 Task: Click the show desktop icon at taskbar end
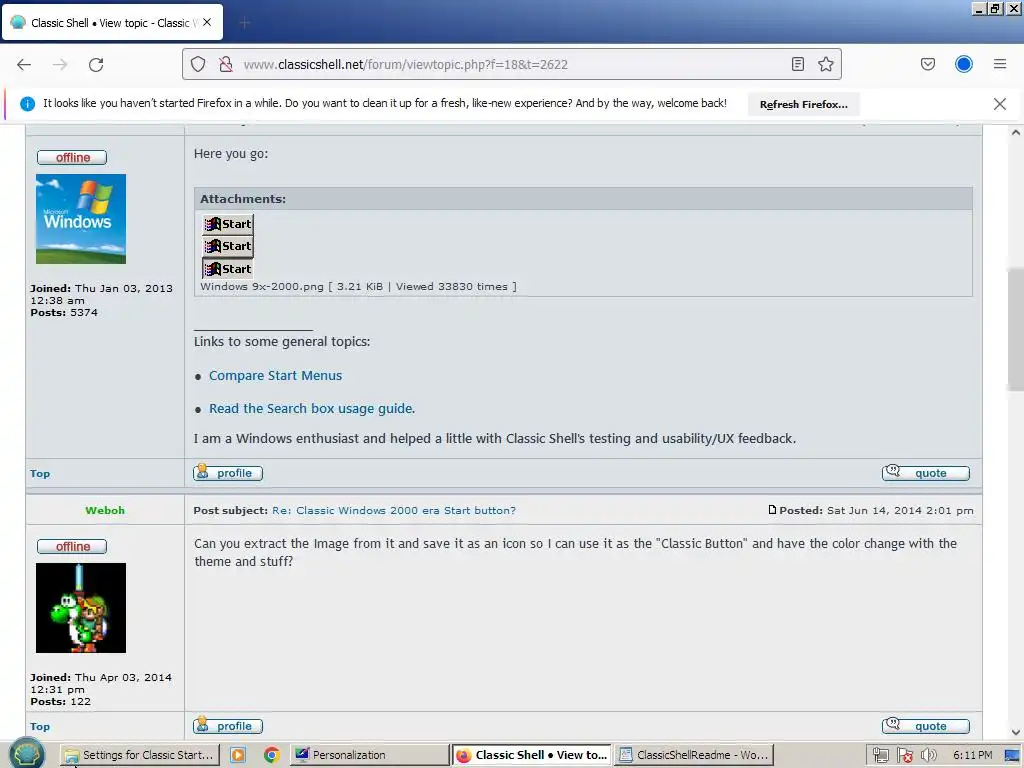click(1013, 755)
